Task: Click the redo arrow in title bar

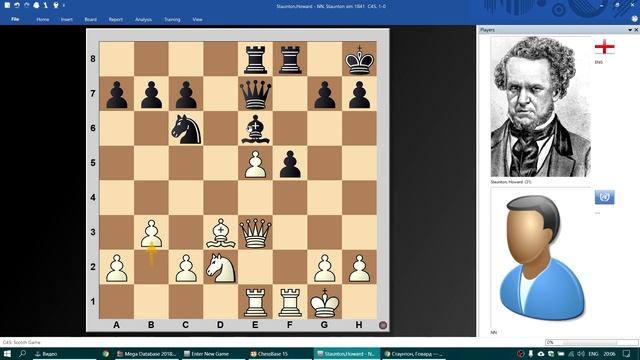Action: [27, 5]
